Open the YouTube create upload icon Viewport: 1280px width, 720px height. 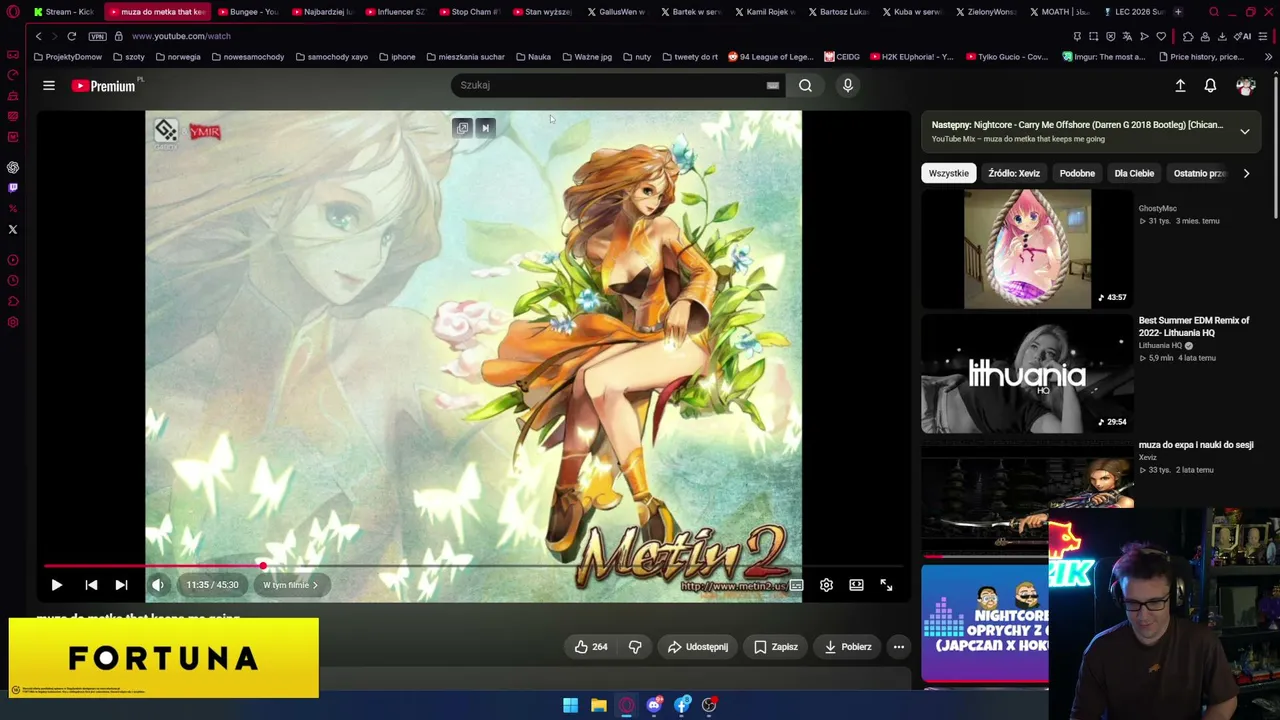(1180, 86)
